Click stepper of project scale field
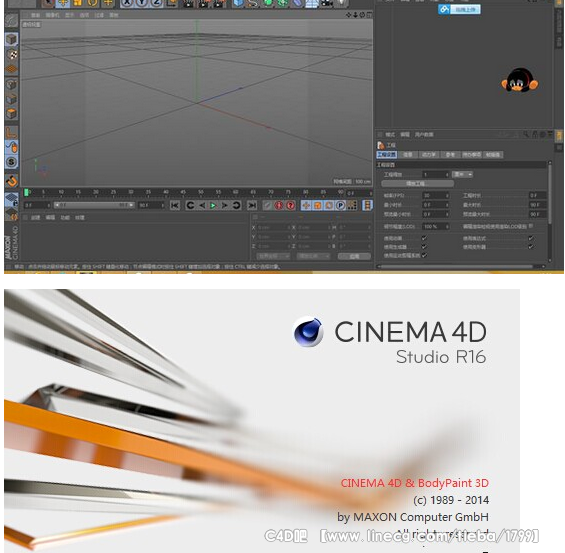Viewport: 565px width, 553px height. point(448,175)
